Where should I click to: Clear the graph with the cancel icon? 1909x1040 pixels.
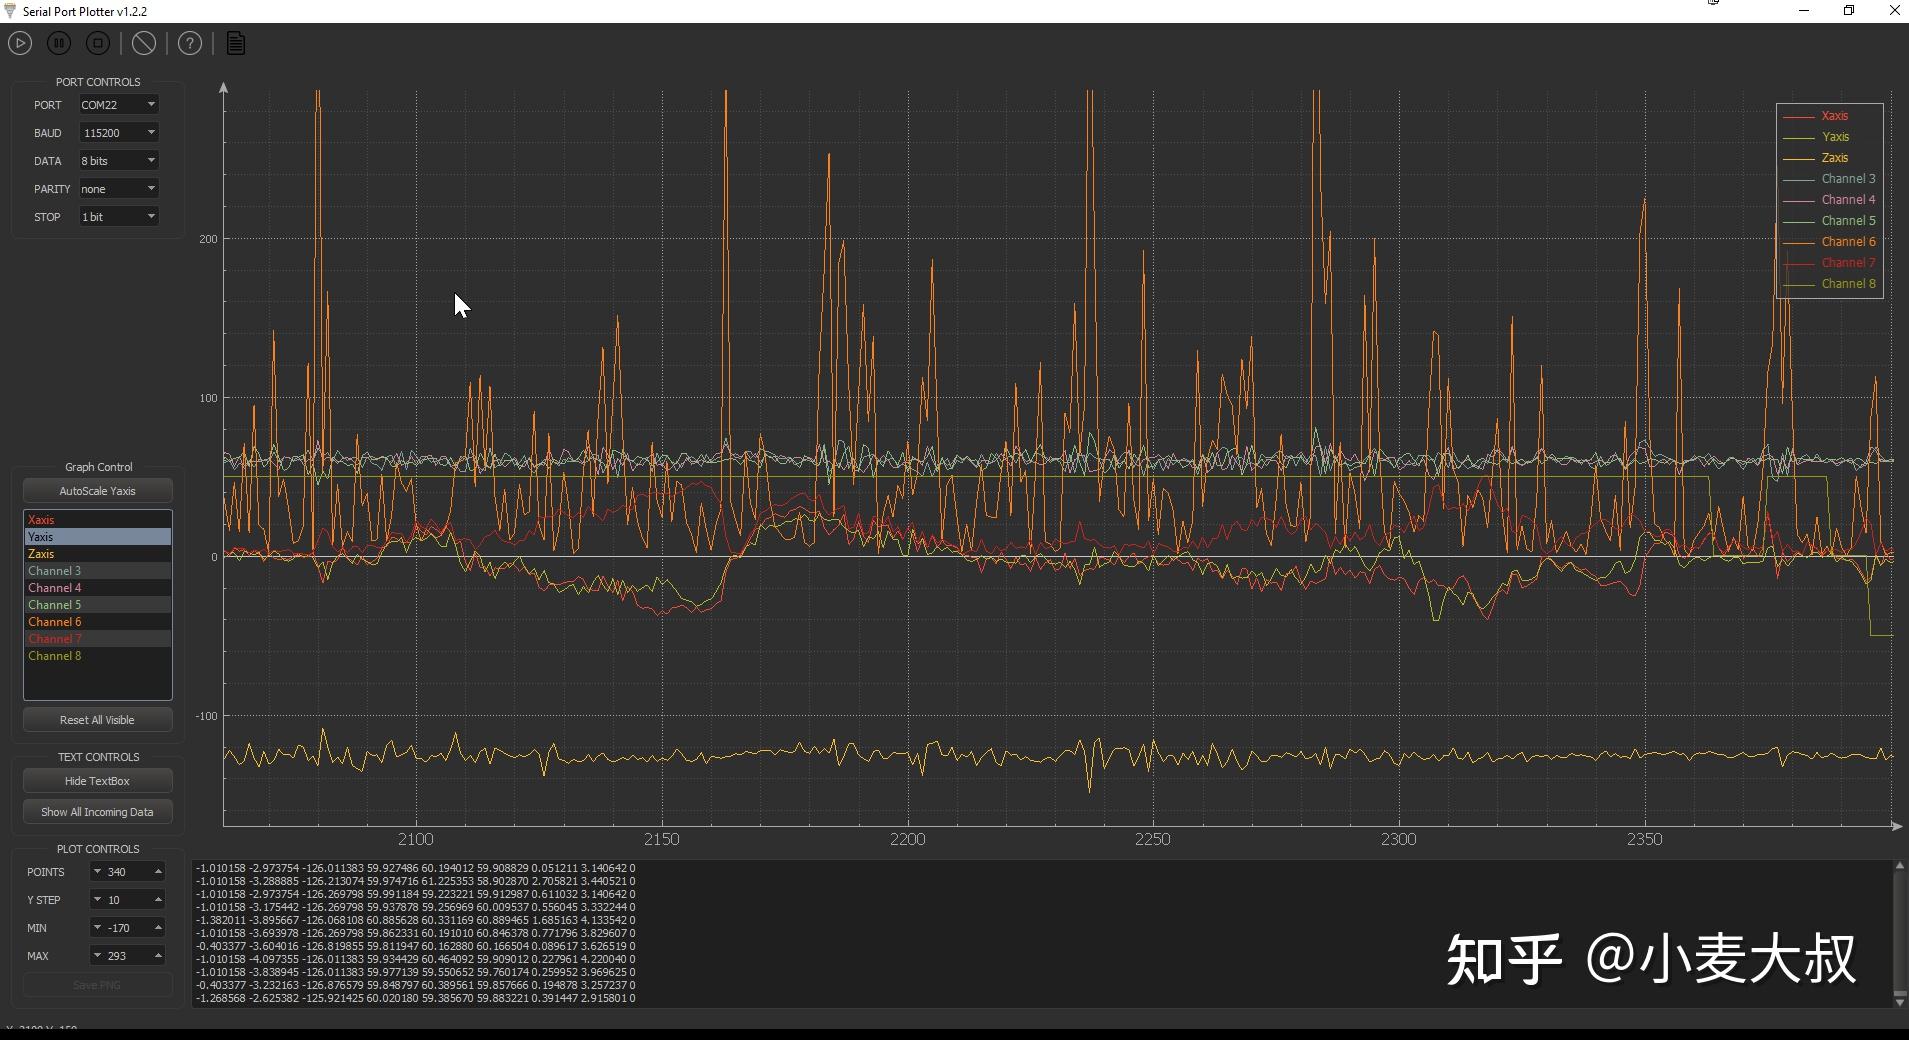click(144, 43)
